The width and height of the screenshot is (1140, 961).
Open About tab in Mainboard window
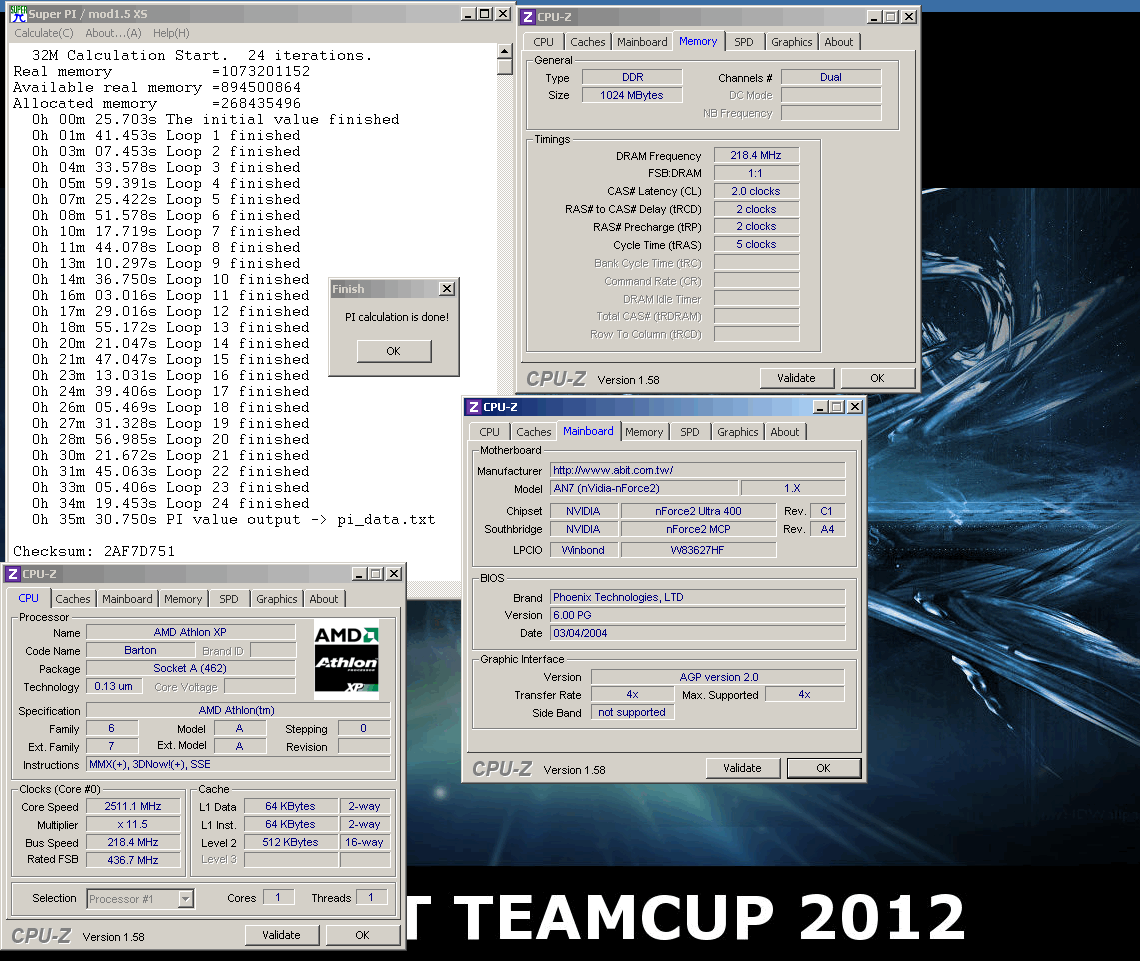pos(784,432)
